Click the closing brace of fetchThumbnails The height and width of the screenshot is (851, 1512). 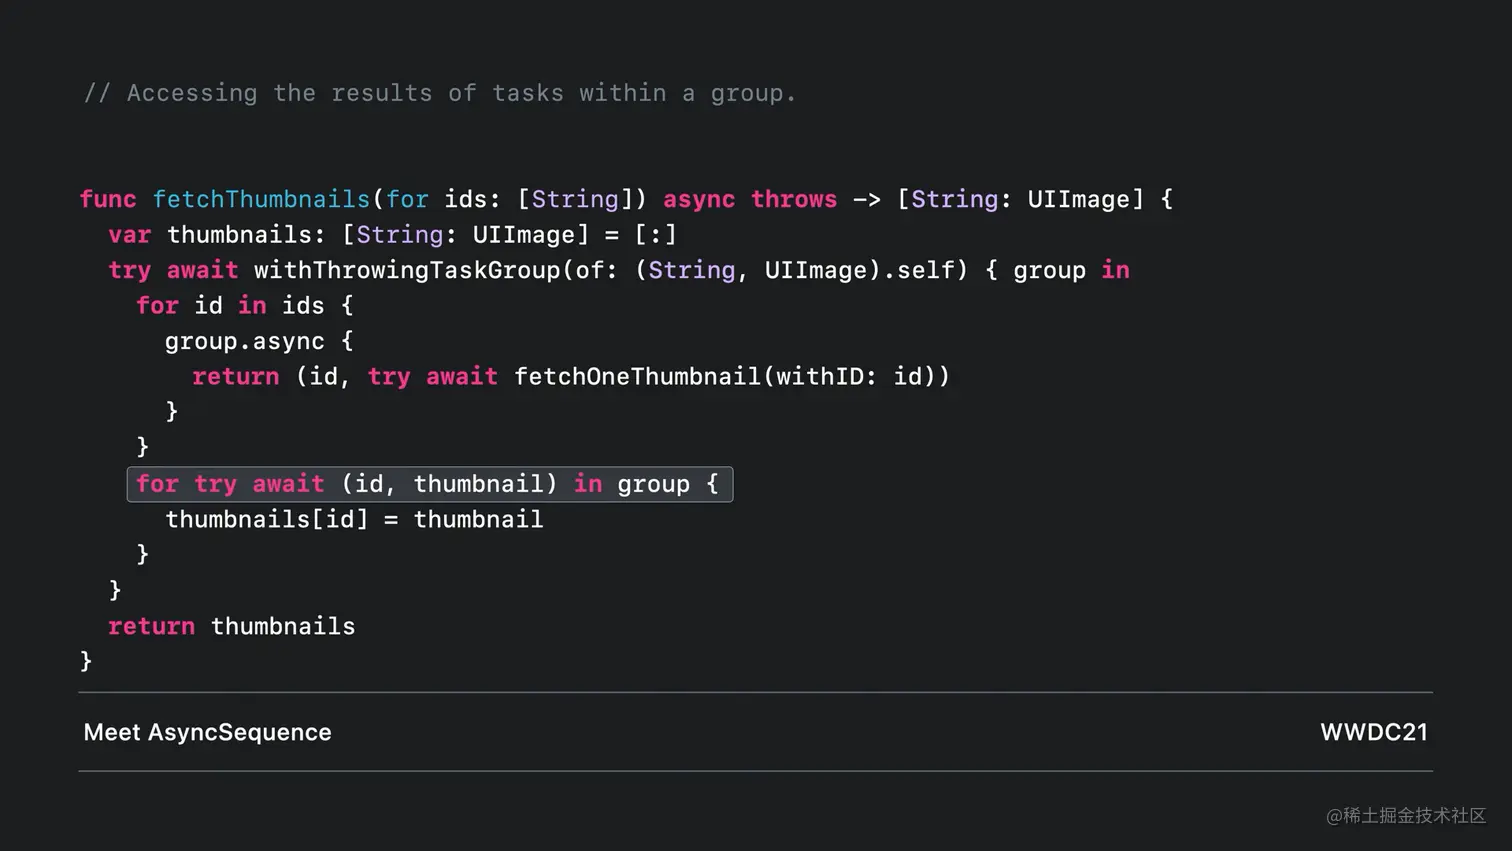(x=88, y=660)
